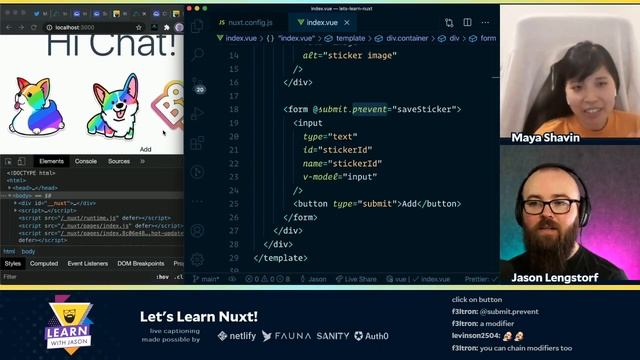Open the Event Listeners pane tab
Viewport: 640px width, 360px height.
pyautogui.click(x=87, y=264)
